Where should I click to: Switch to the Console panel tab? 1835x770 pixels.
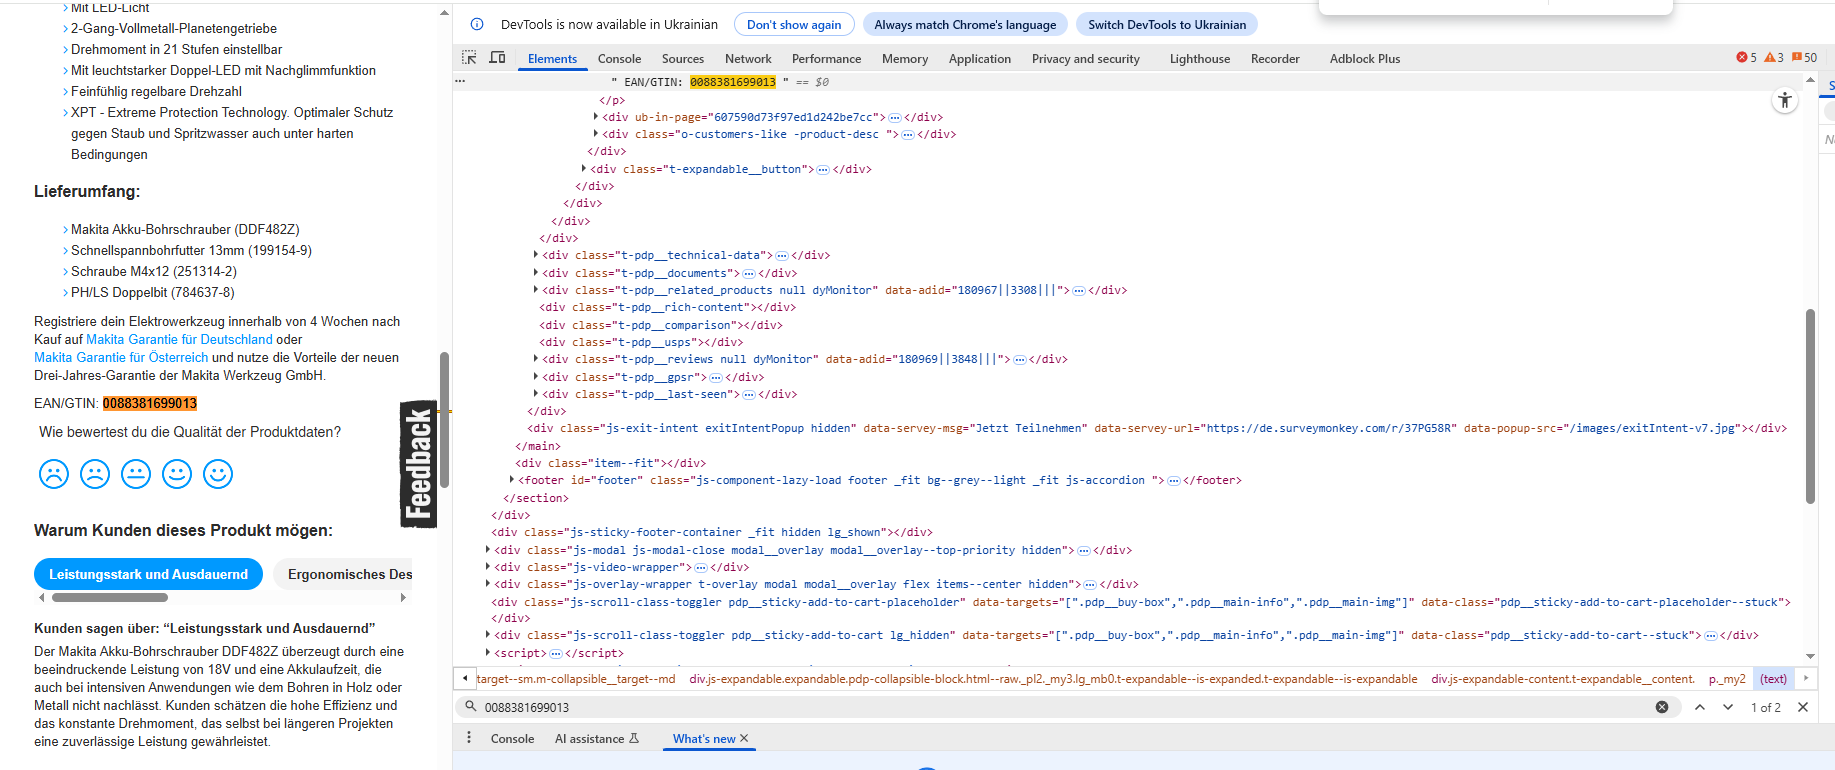coord(619,59)
